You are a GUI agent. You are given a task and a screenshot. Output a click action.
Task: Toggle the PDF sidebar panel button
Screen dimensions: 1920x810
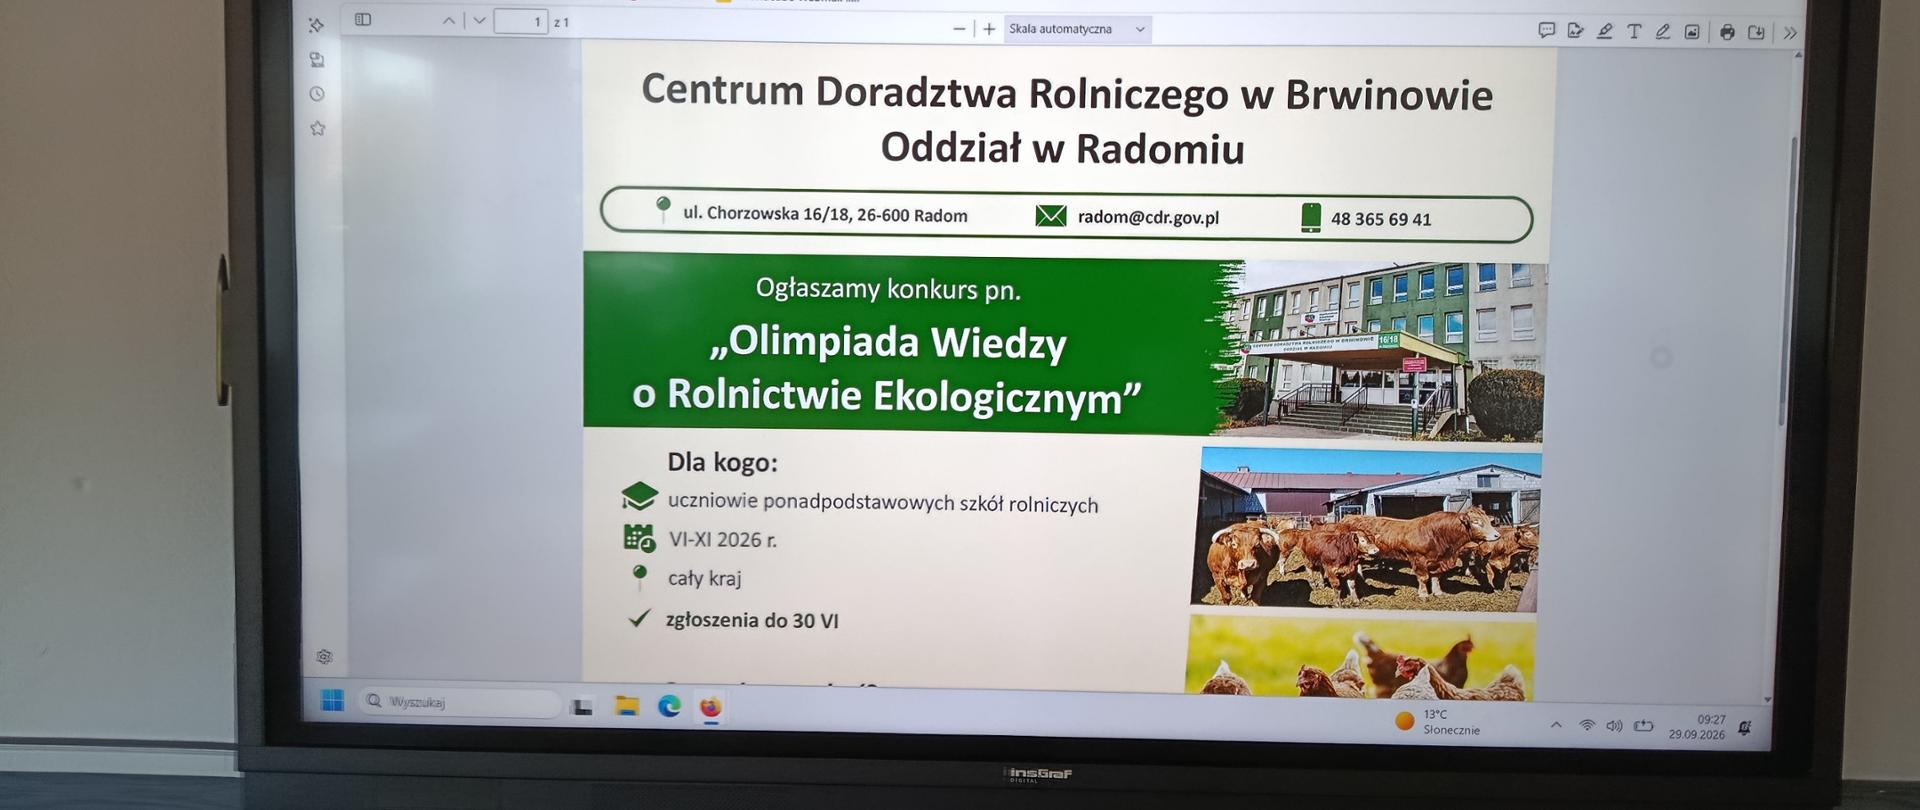point(363,20)
